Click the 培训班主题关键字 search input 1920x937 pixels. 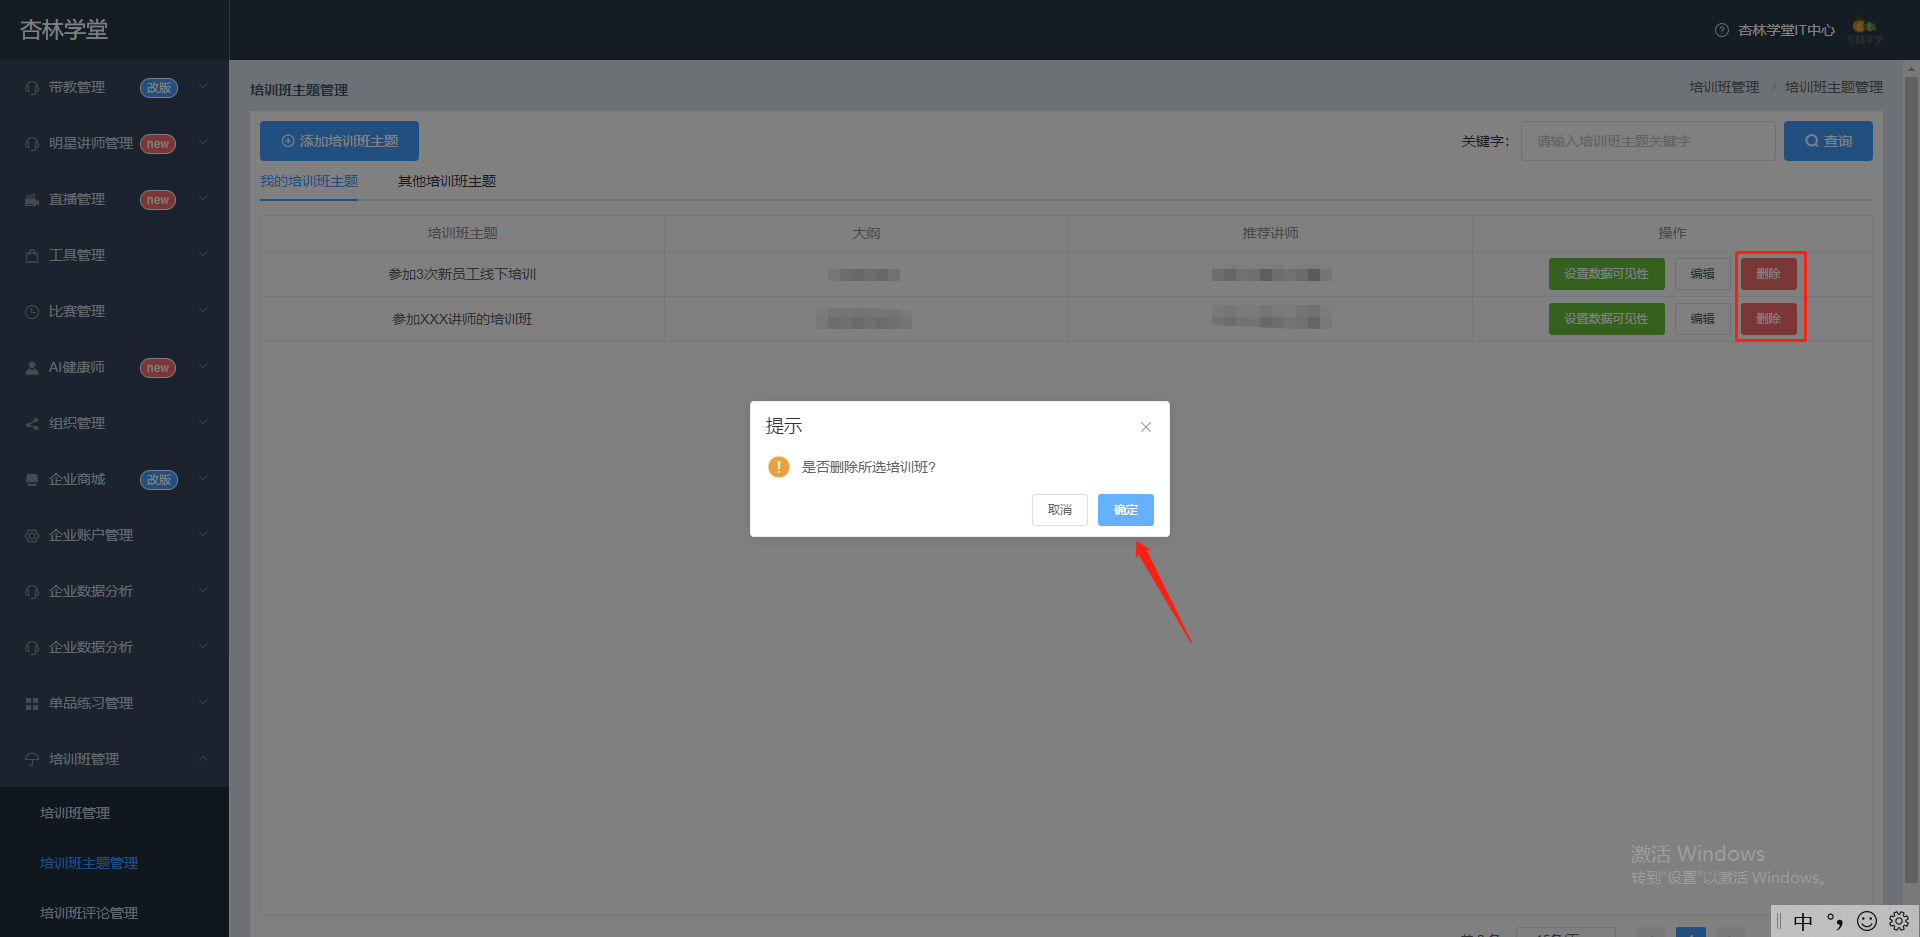[x=1648, y=141]
